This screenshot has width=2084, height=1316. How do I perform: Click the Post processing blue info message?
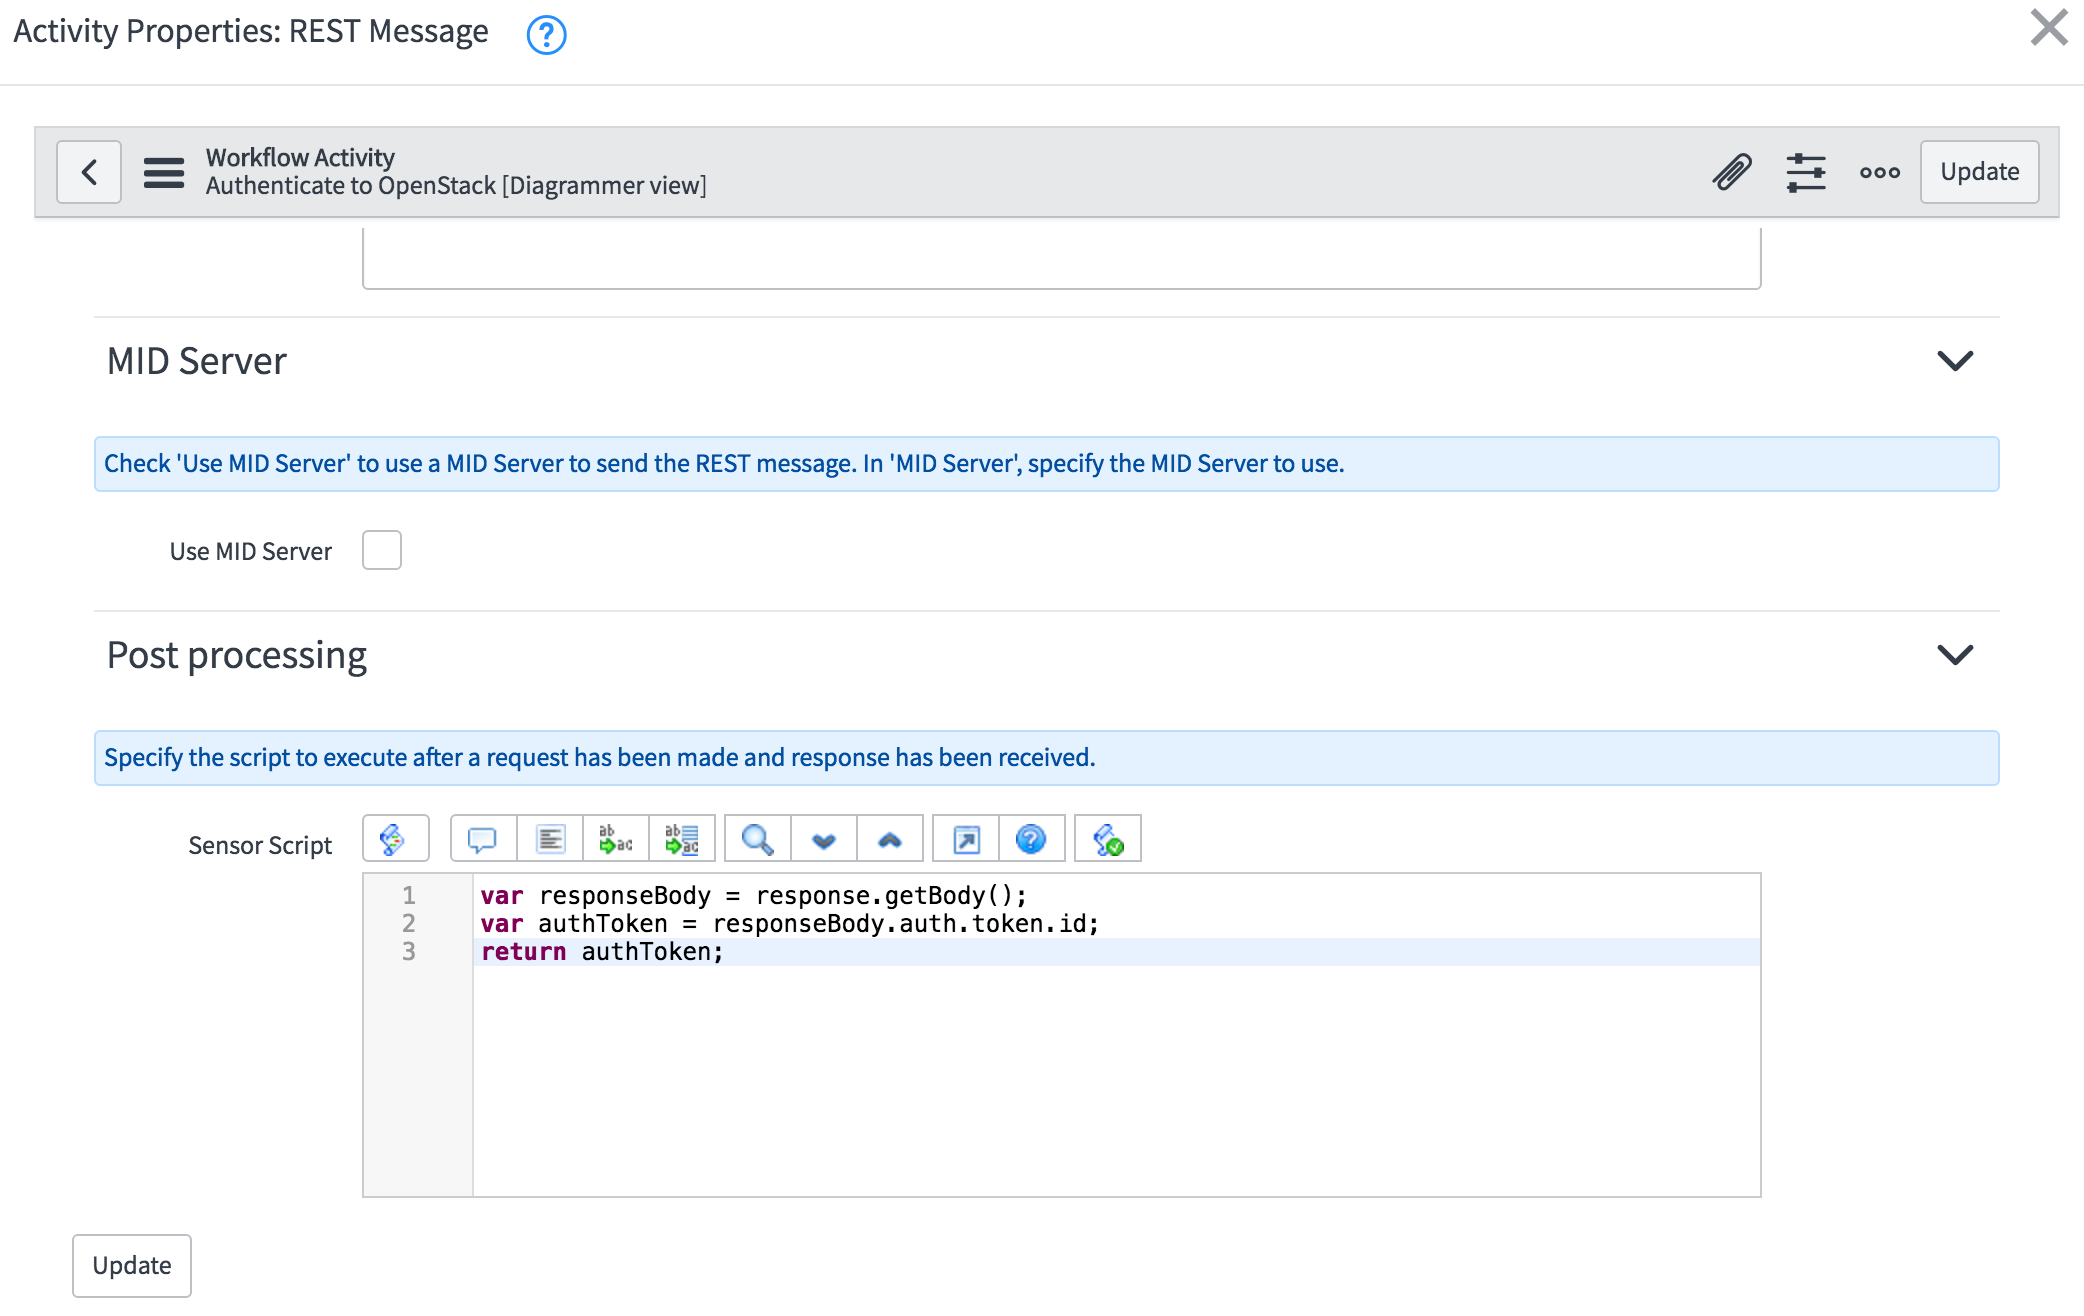[1047, 758]
